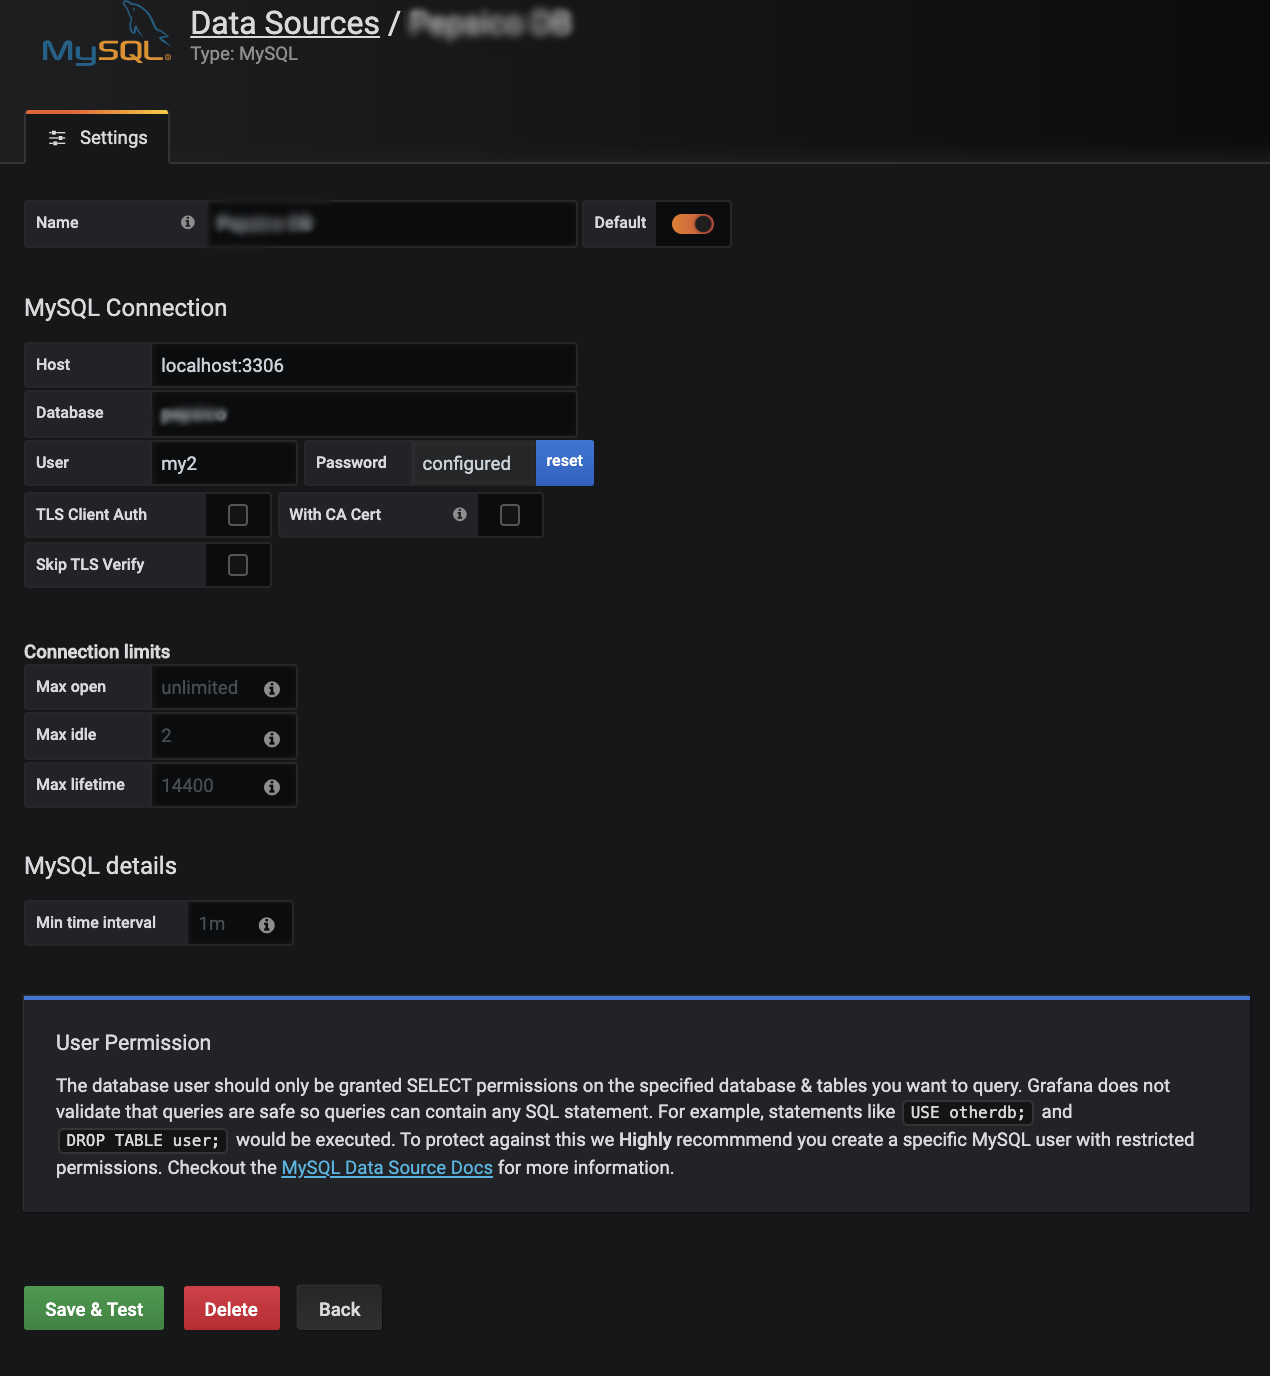Viewport: 1270px width, 1376px height.
Task: Enable Skip TLS Verify
Action: click(x=237, y=564)
